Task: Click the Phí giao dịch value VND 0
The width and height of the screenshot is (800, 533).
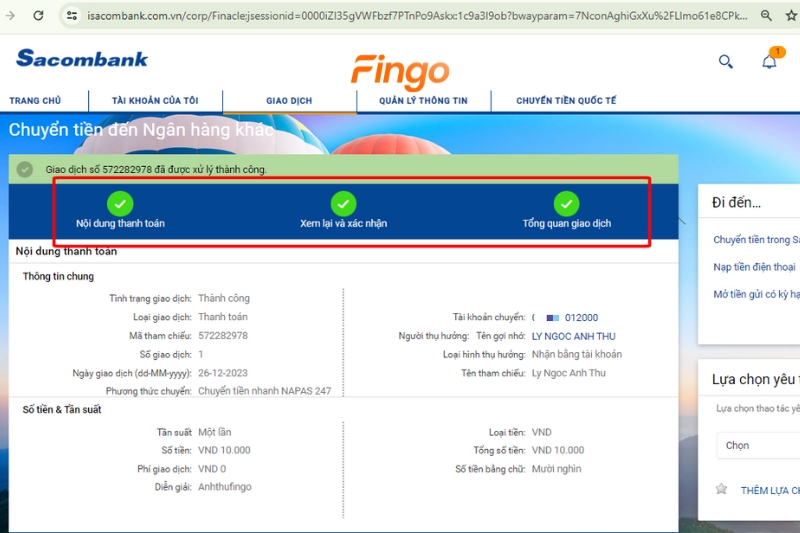Action: (212, 469)
